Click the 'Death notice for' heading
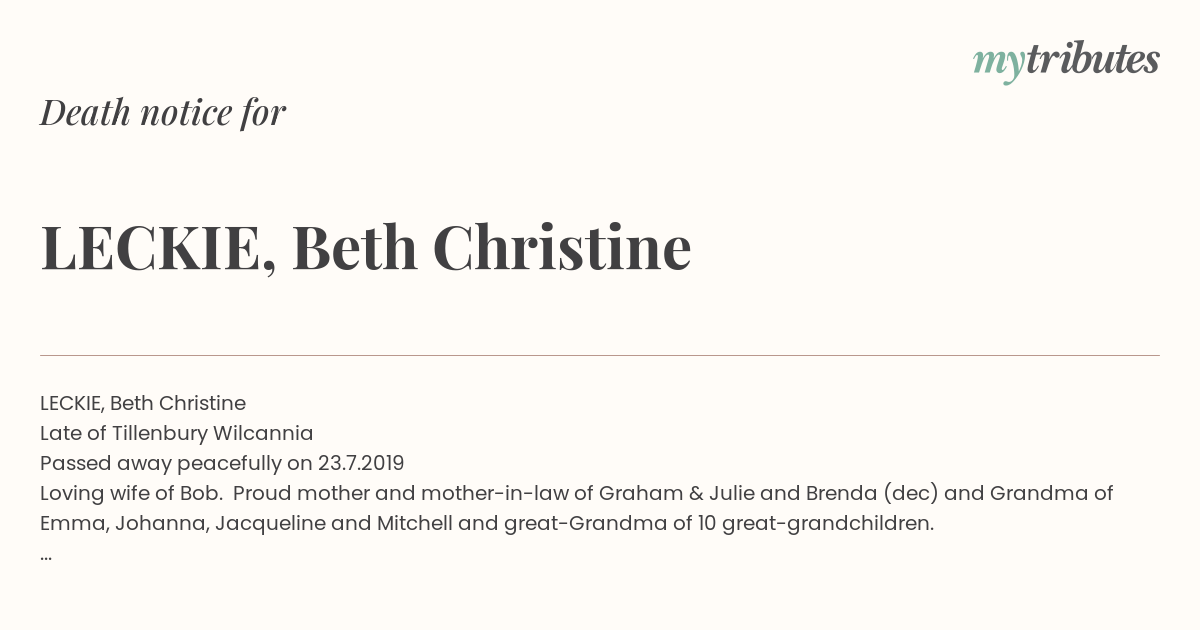The image size is (1200, 630). point(163,113)
